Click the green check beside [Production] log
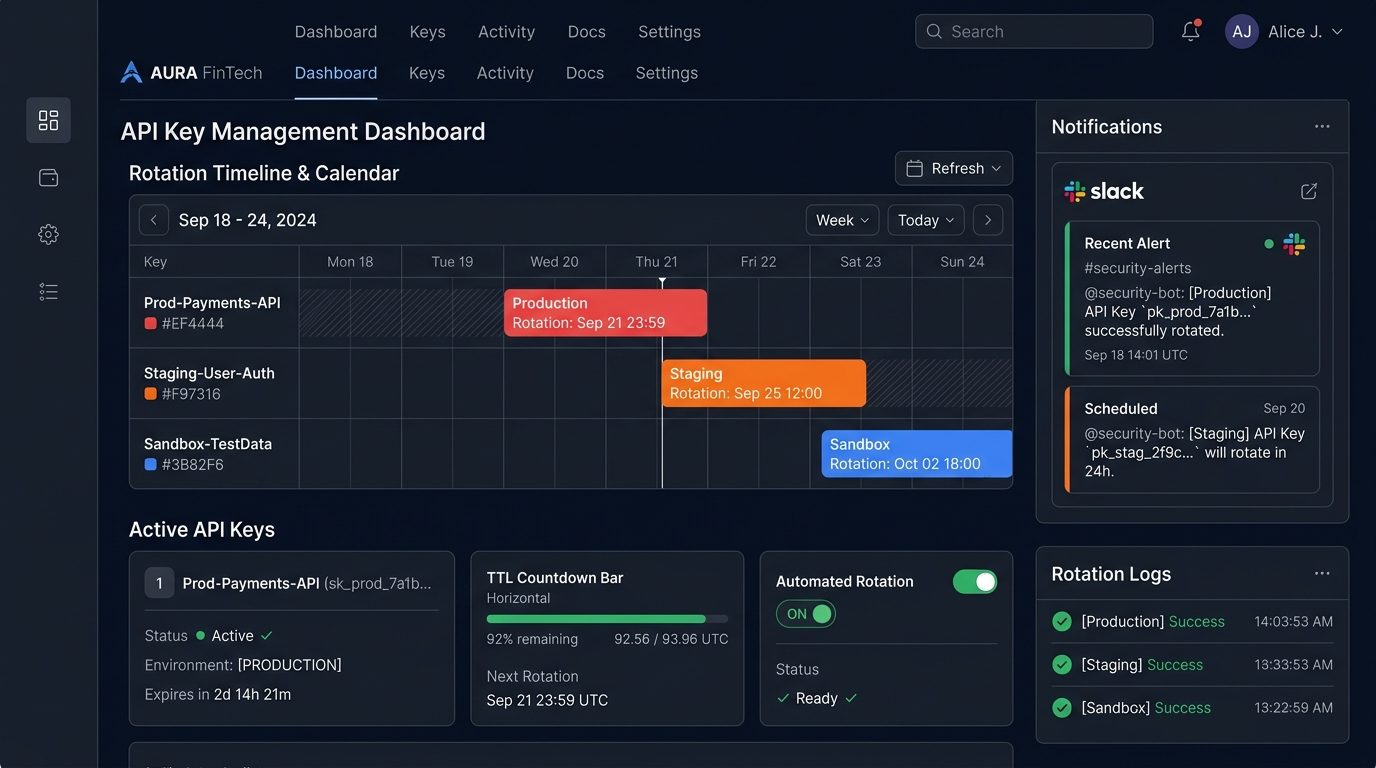The image size is (1376, 768). click(1062, 621)
